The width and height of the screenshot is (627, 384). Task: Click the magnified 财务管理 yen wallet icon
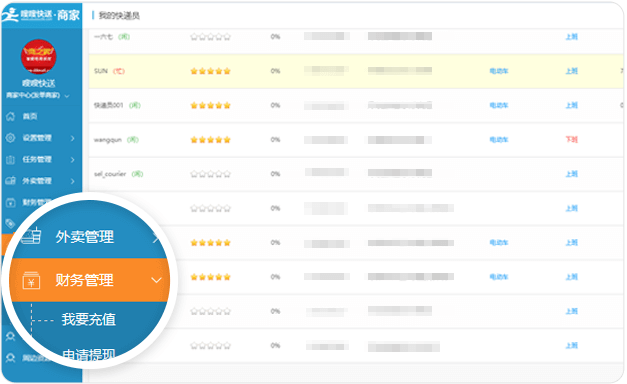tap(31, 280)
